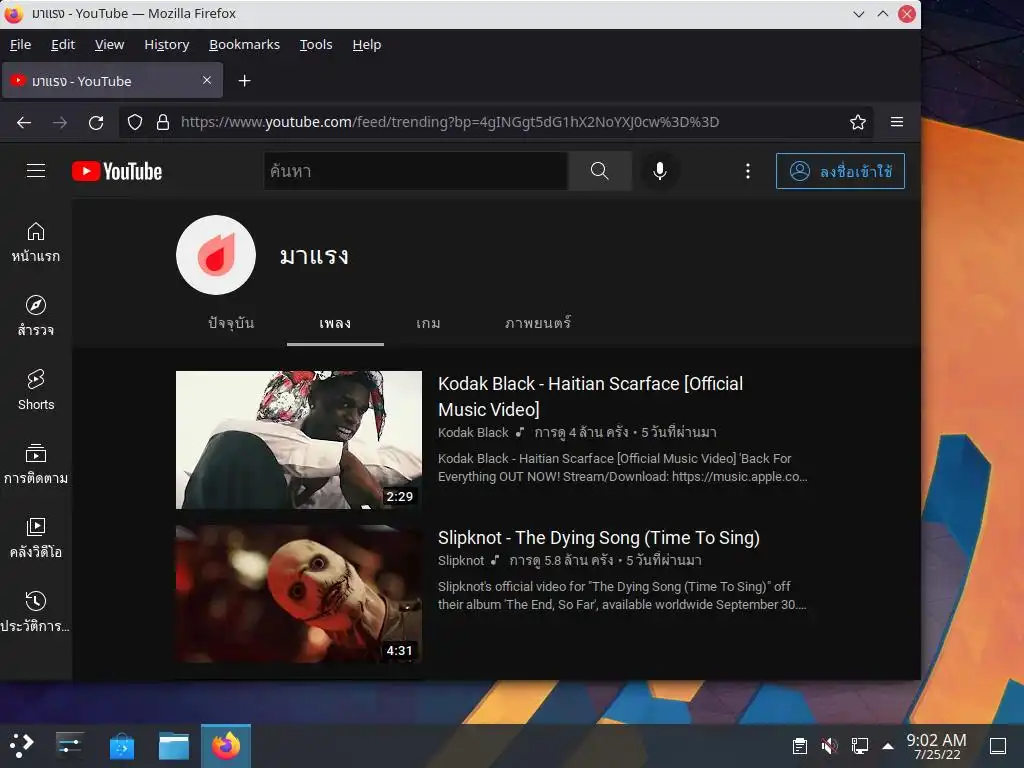Image resolution: width=1024 pixels, height=768 pixels.
Task: Open Slipknot - The Dying Song title link
Action: click(599, 537)
